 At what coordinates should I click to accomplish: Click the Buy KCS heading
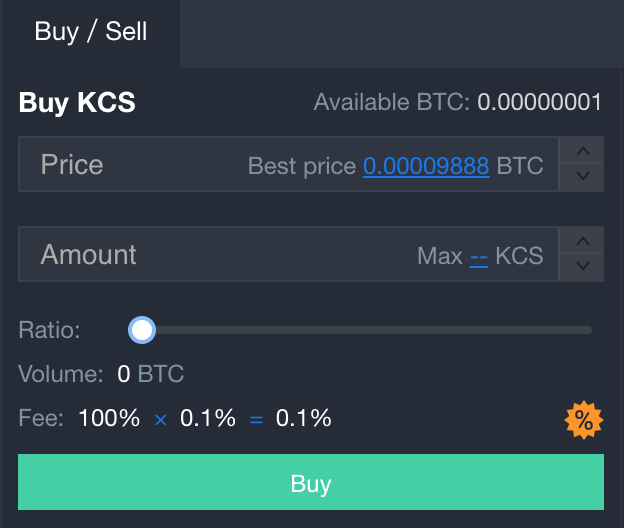[77, 102]
